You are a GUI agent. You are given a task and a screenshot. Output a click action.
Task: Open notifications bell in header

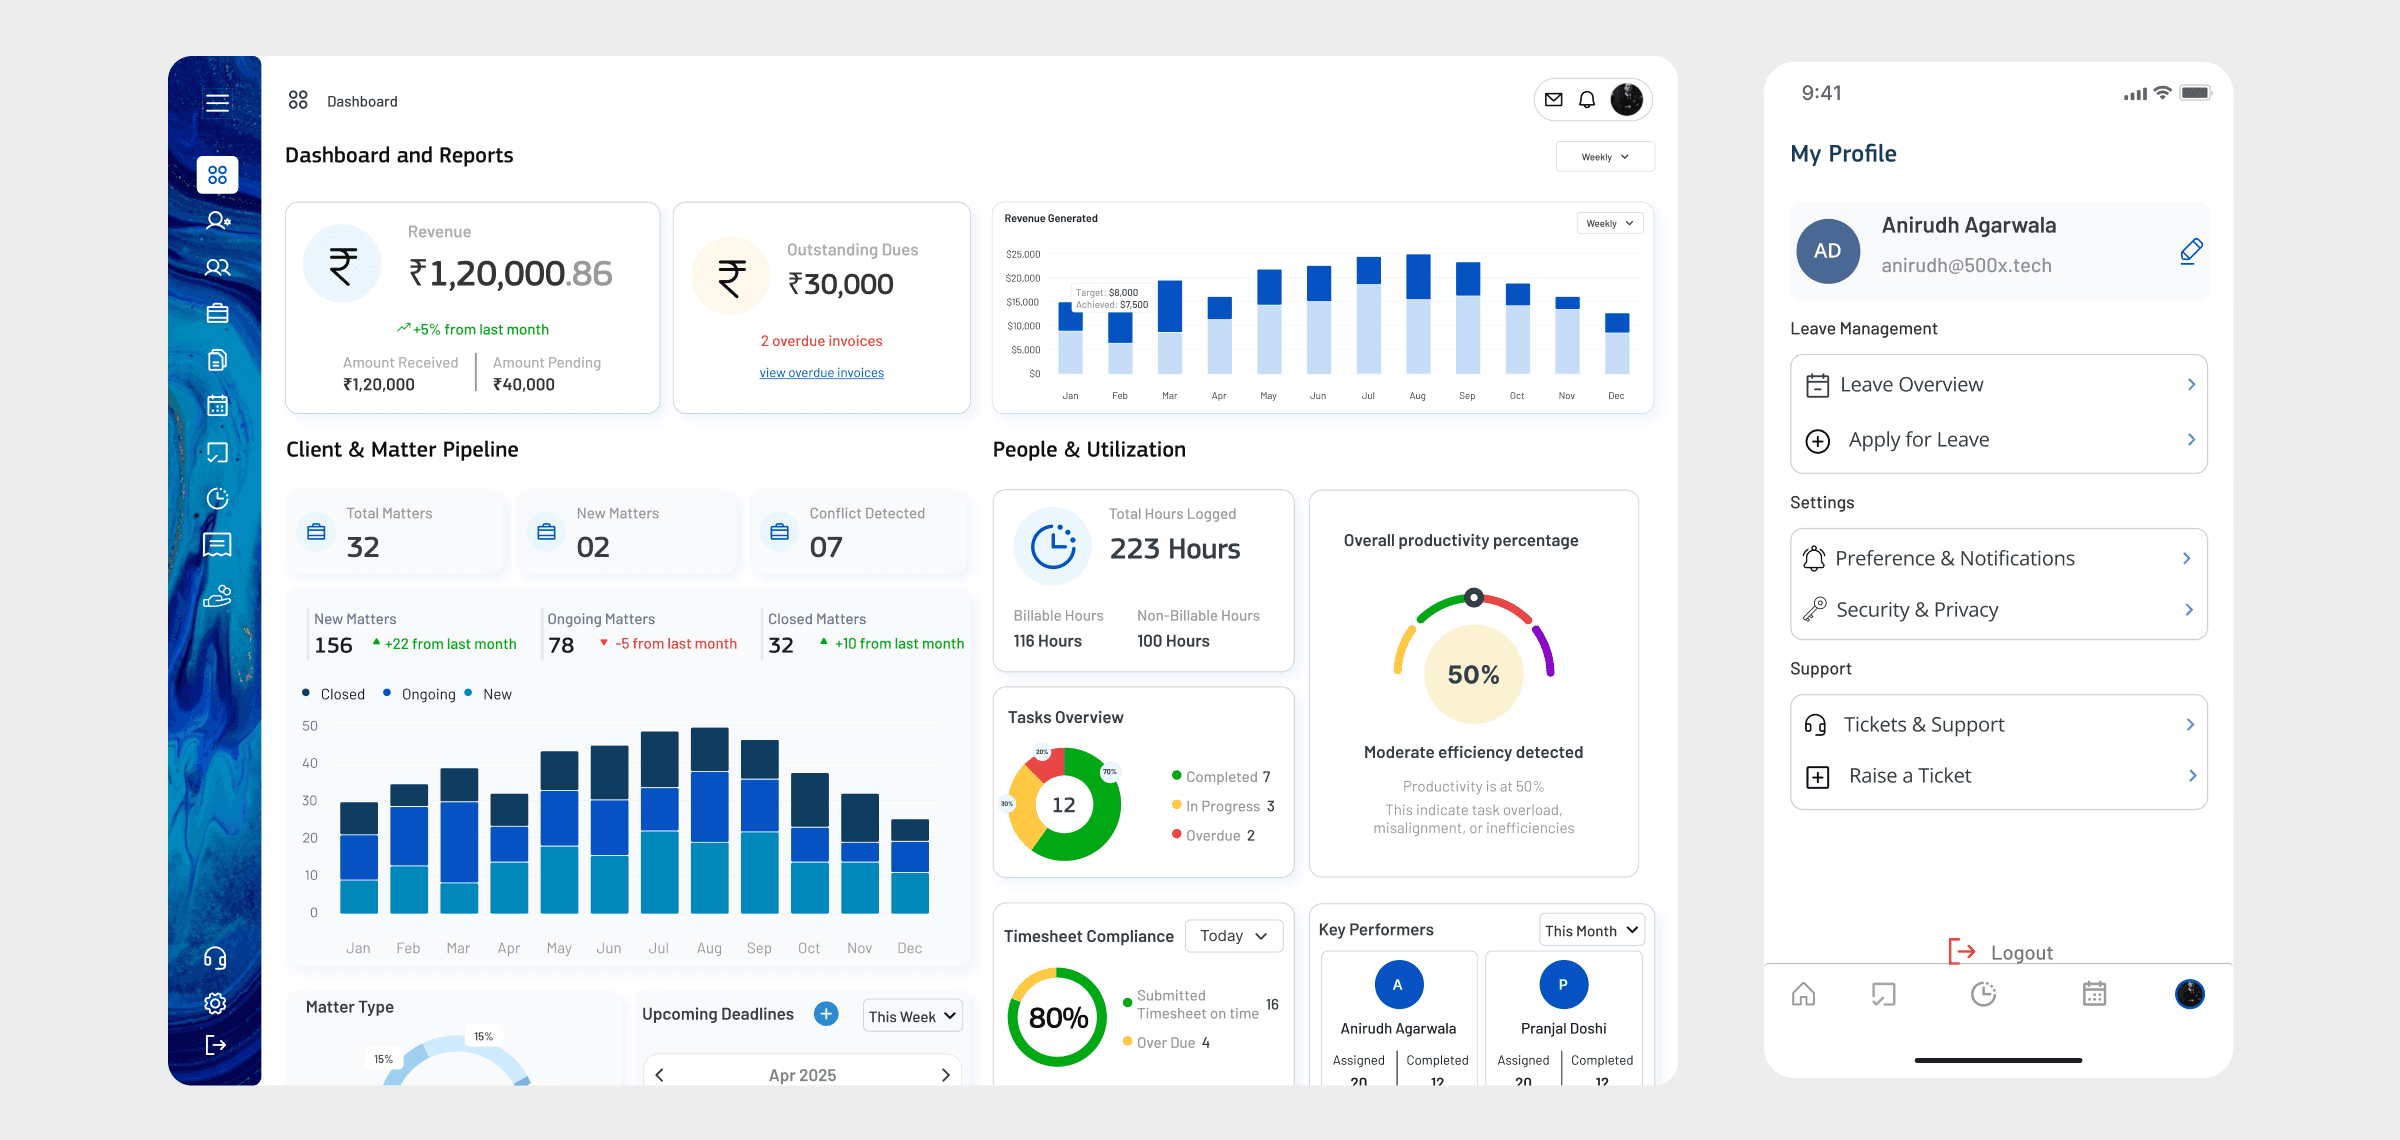click(1587, 100)
